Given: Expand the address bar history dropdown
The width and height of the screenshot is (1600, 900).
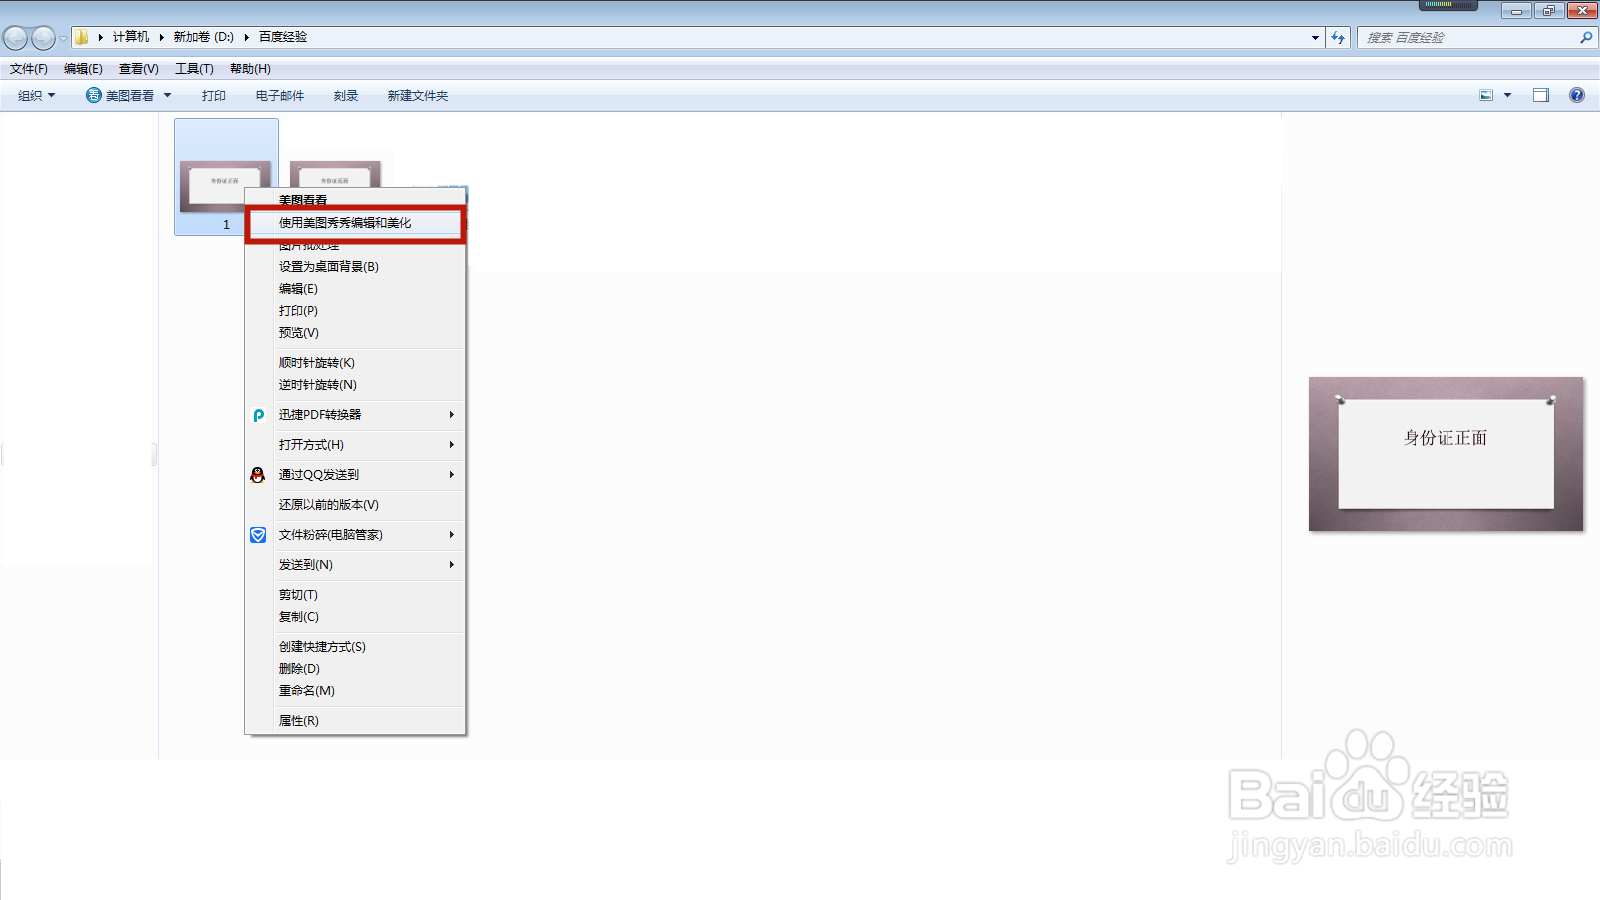Looking at the screenshot, I should pos(1315,38).
